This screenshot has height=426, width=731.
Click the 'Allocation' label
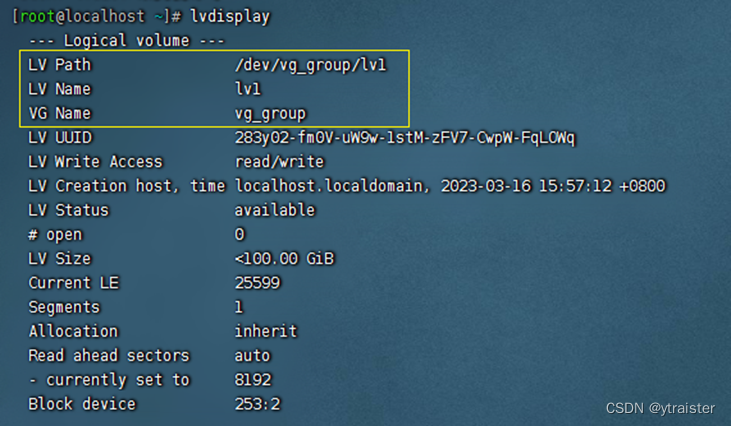click(x=74, y=331)
